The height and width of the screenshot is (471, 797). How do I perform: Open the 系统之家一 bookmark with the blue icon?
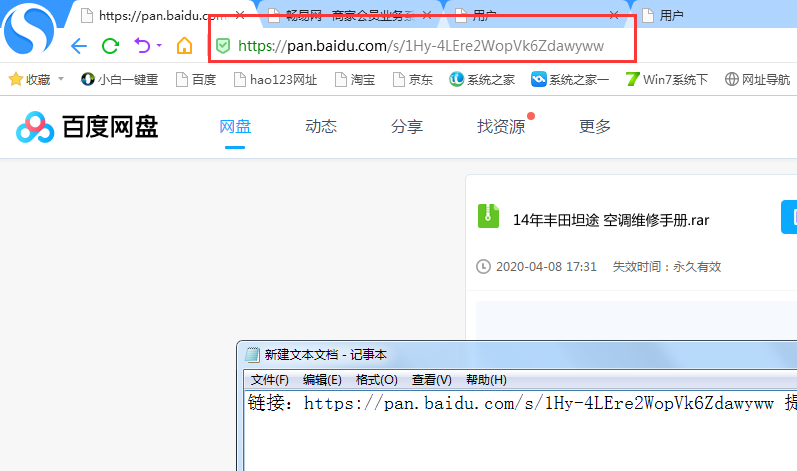pyautogui.click(x=570, y=80)
